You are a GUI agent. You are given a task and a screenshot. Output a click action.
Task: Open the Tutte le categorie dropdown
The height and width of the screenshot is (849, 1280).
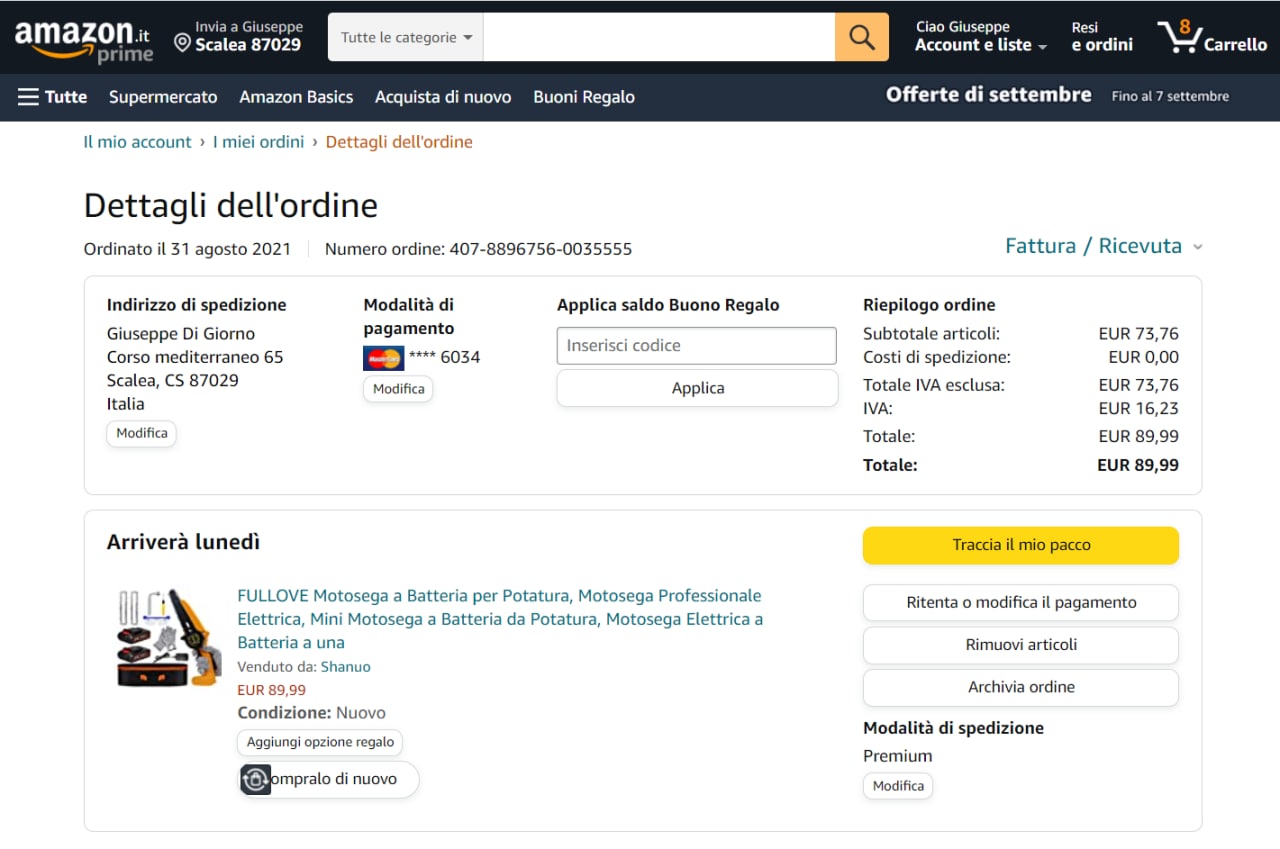tap(405, 37)
